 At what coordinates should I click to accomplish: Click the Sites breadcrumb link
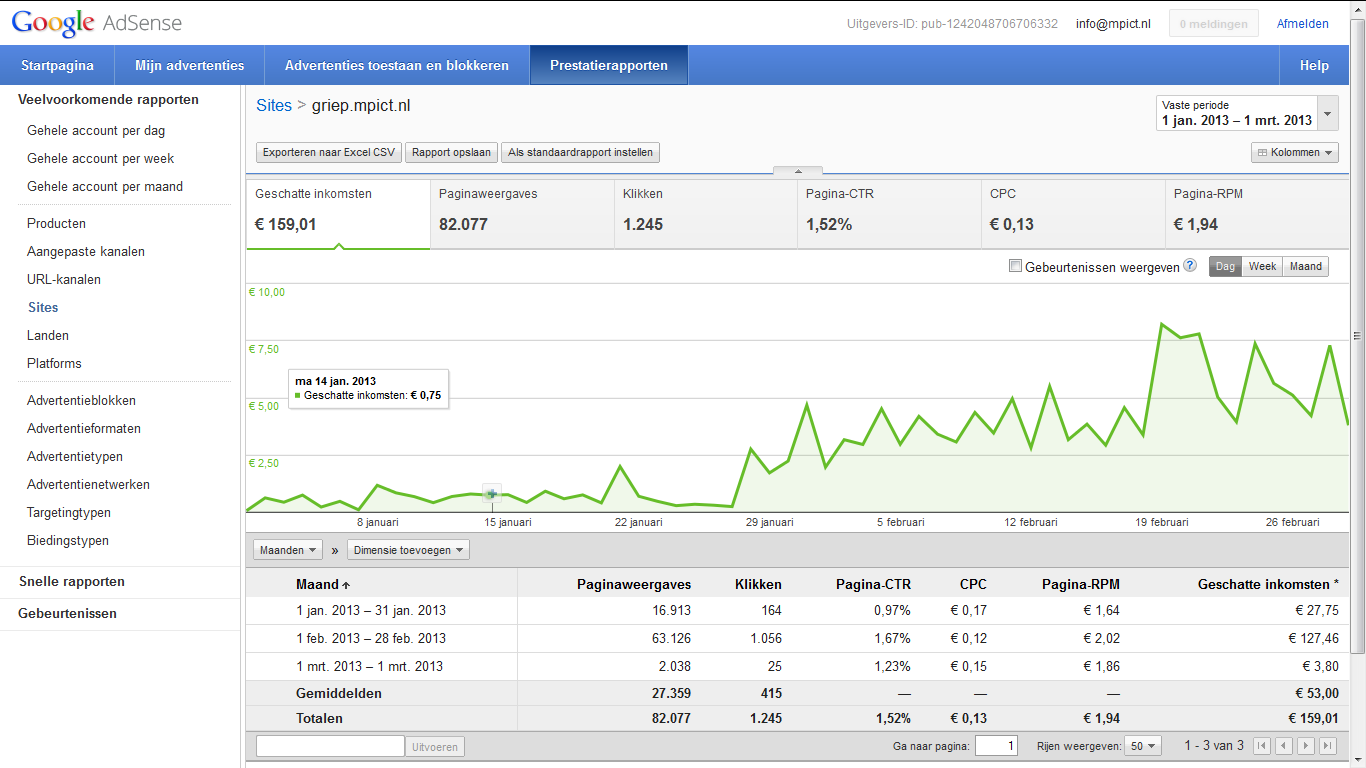[x=274, y=105]
